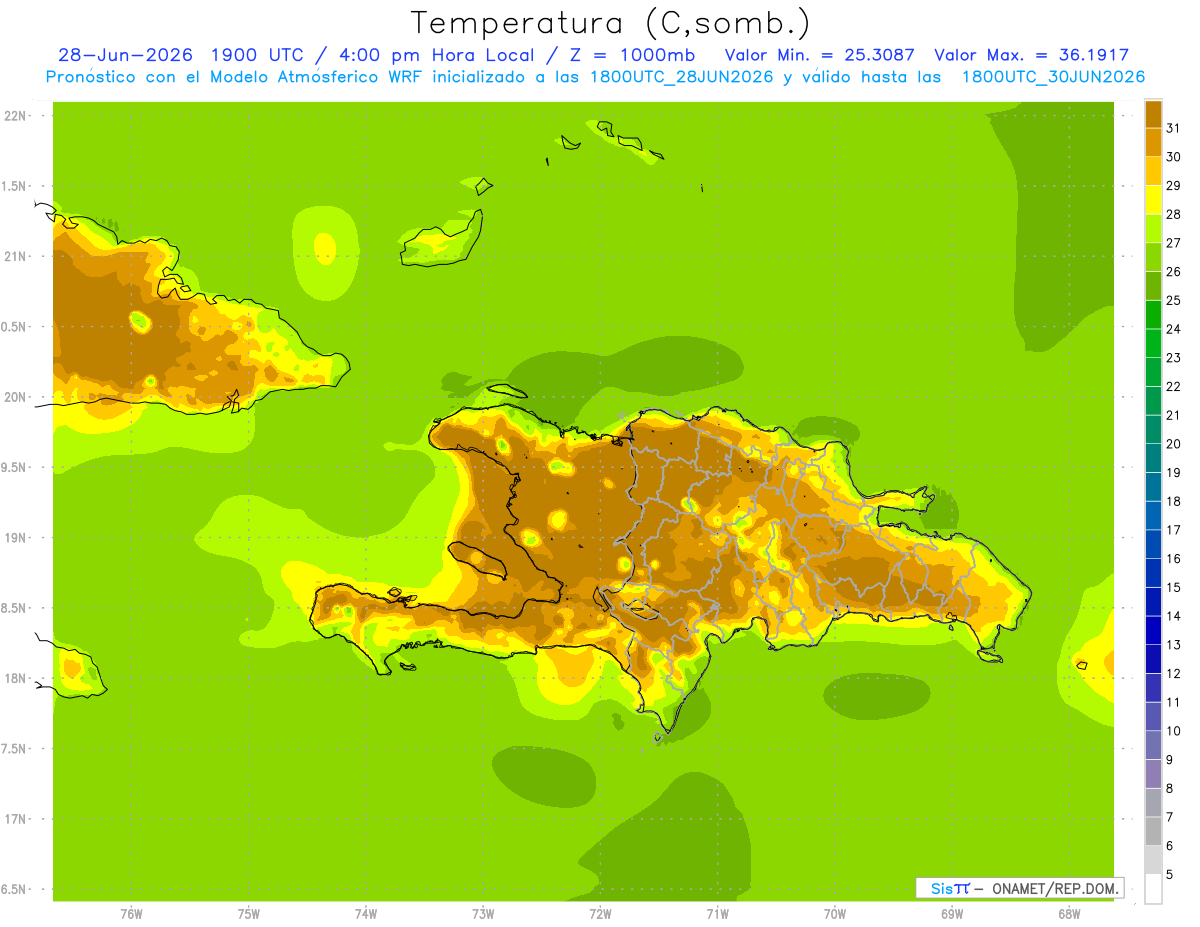Click the "1900 UTC" time label
Viewport: 1200px width, 927px height.
(x=260, y=55)
